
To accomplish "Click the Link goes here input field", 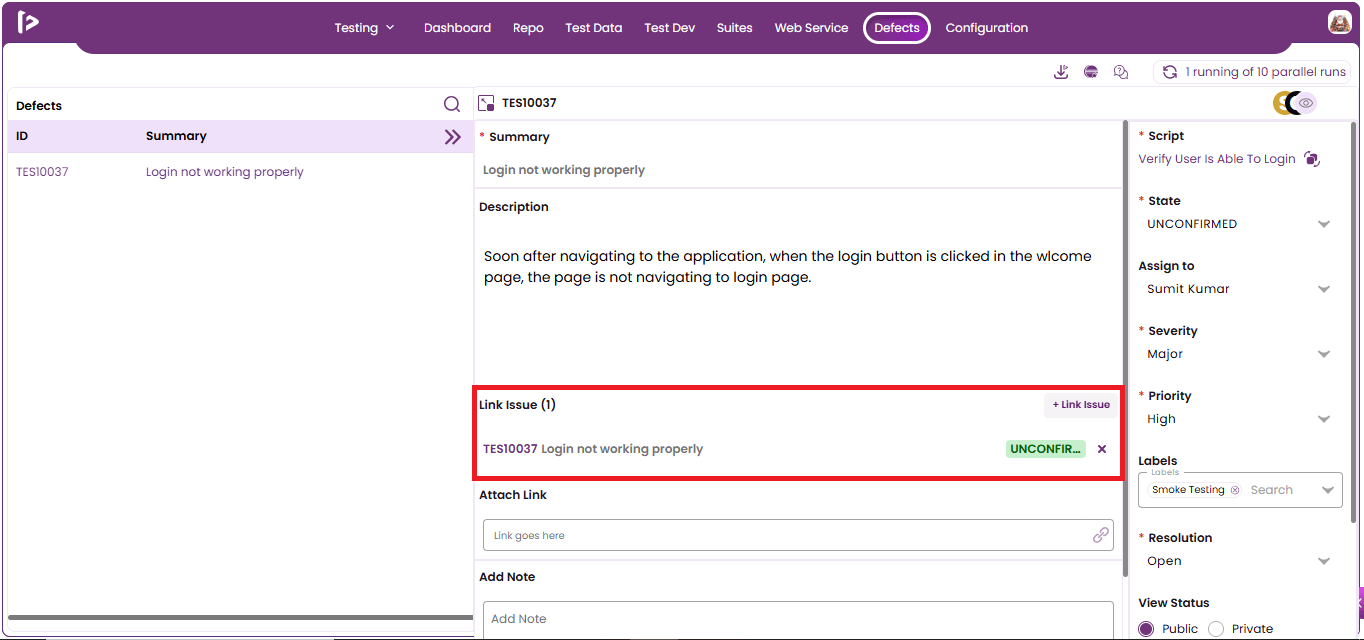I will [798, 535].
